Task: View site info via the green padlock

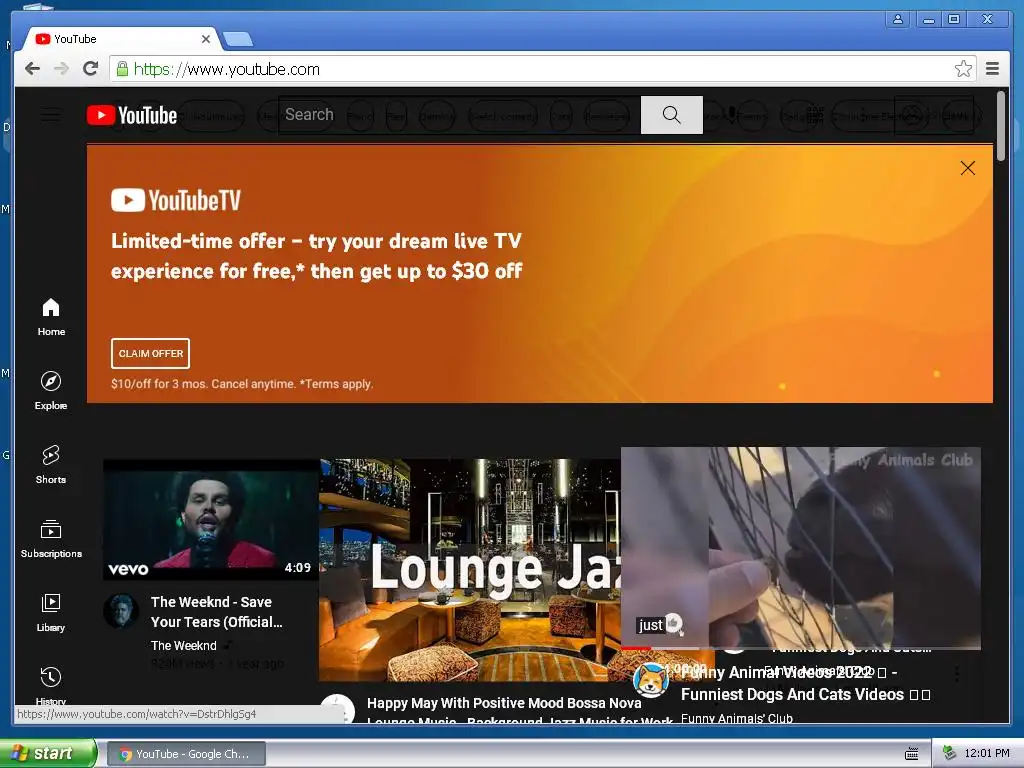Action: (x=122, y=69)
